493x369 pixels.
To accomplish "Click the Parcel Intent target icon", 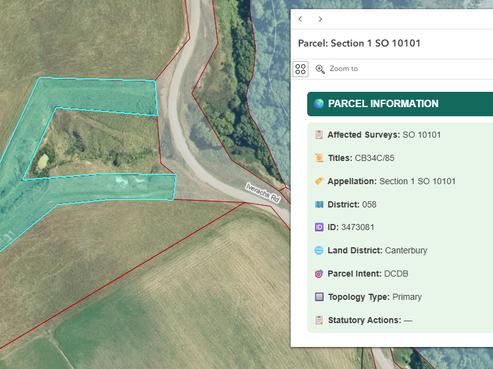I will click(x=319, y=274).
